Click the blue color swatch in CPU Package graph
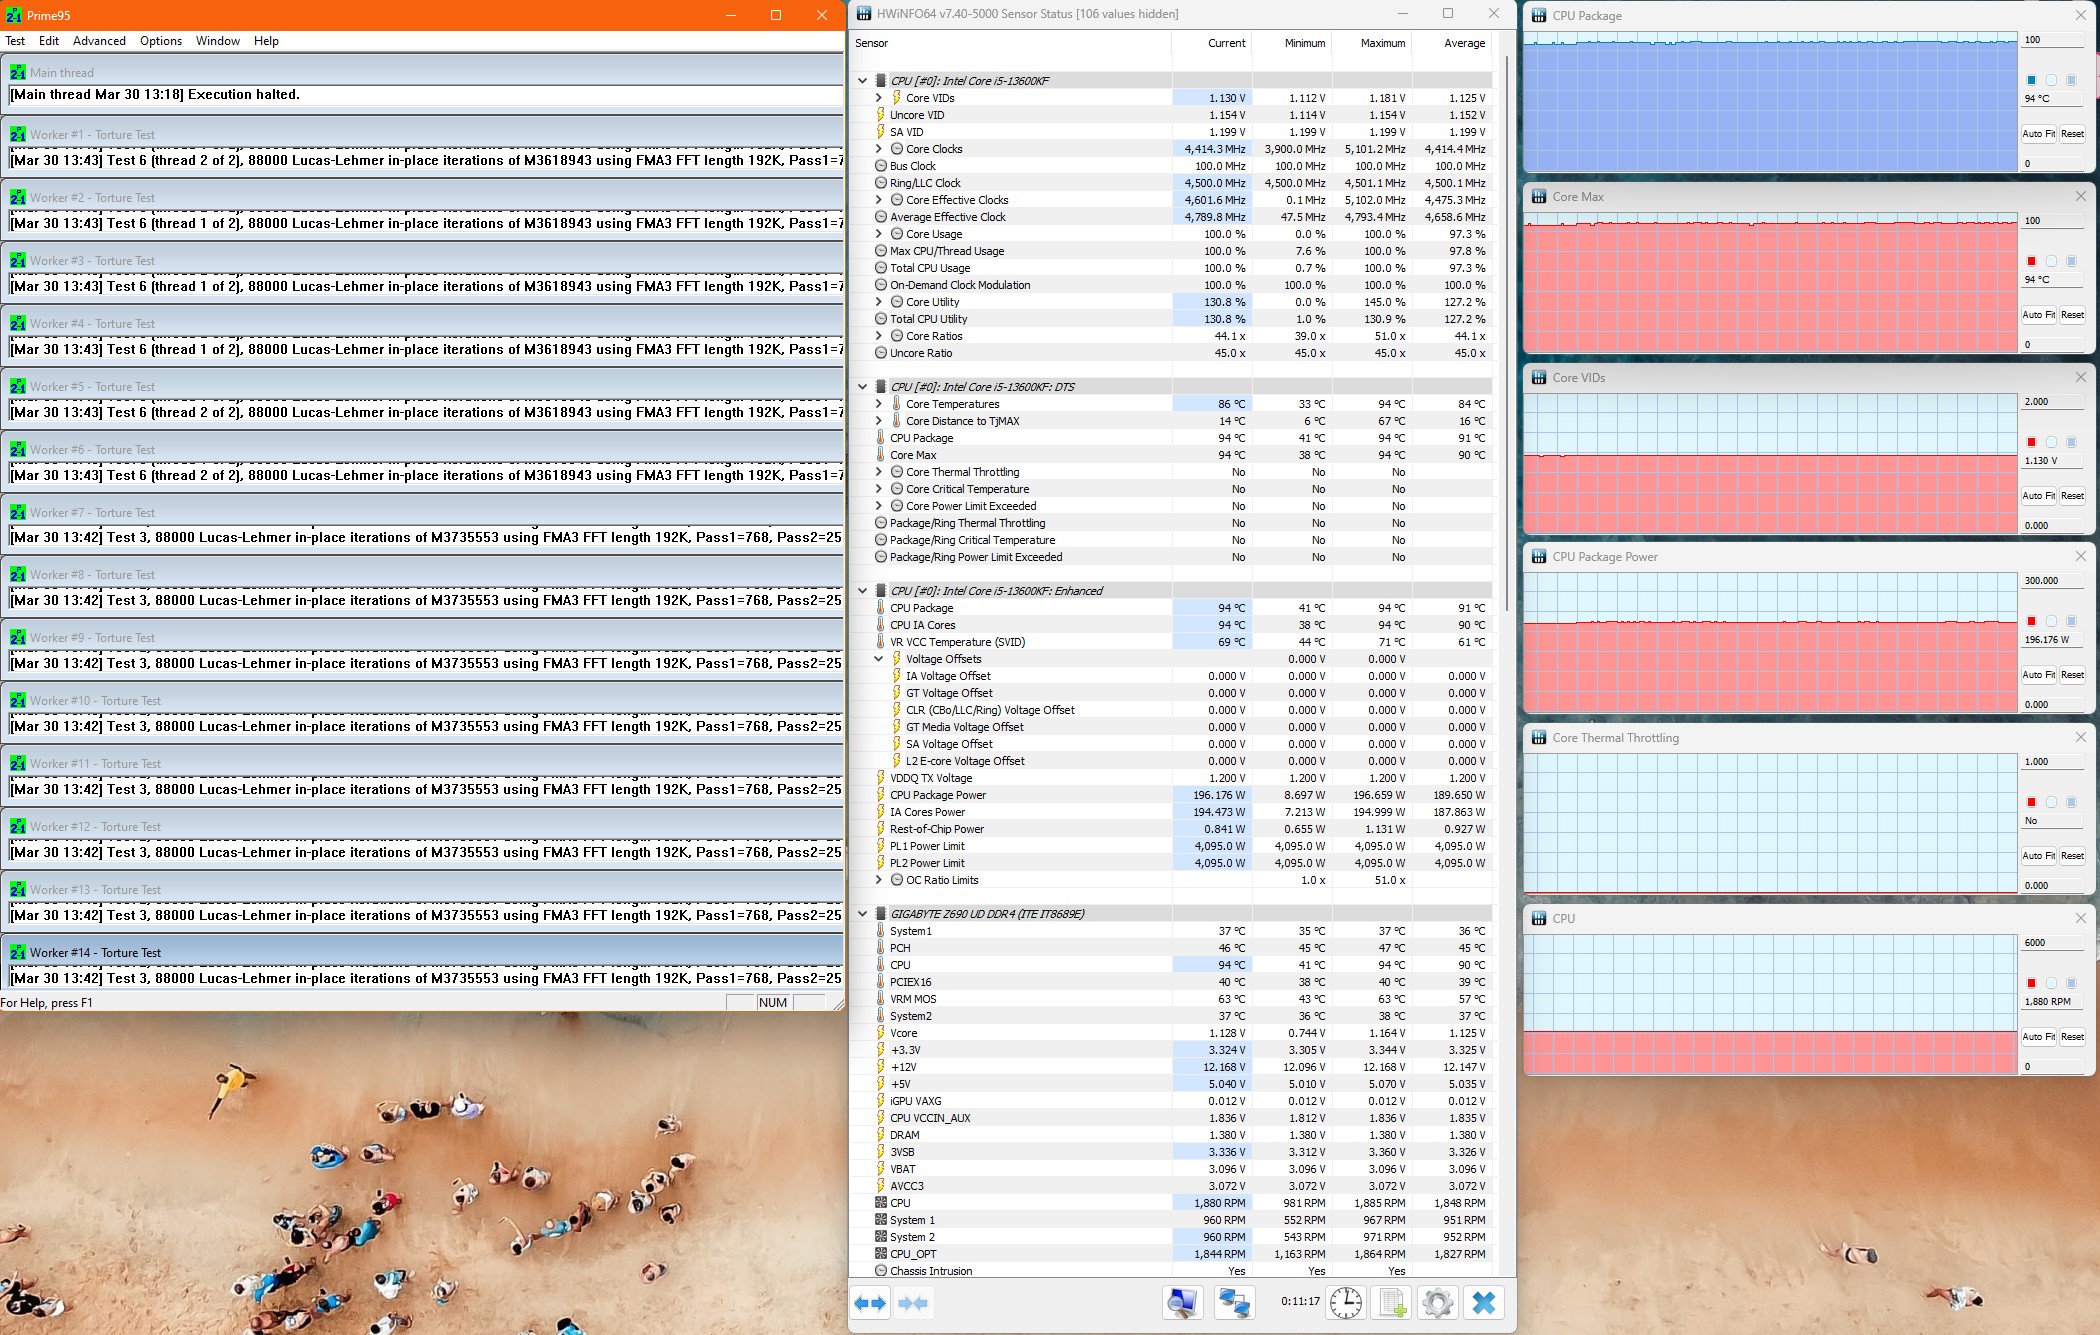Viewport: 2100px width, 1335px height. [2031, 80]
